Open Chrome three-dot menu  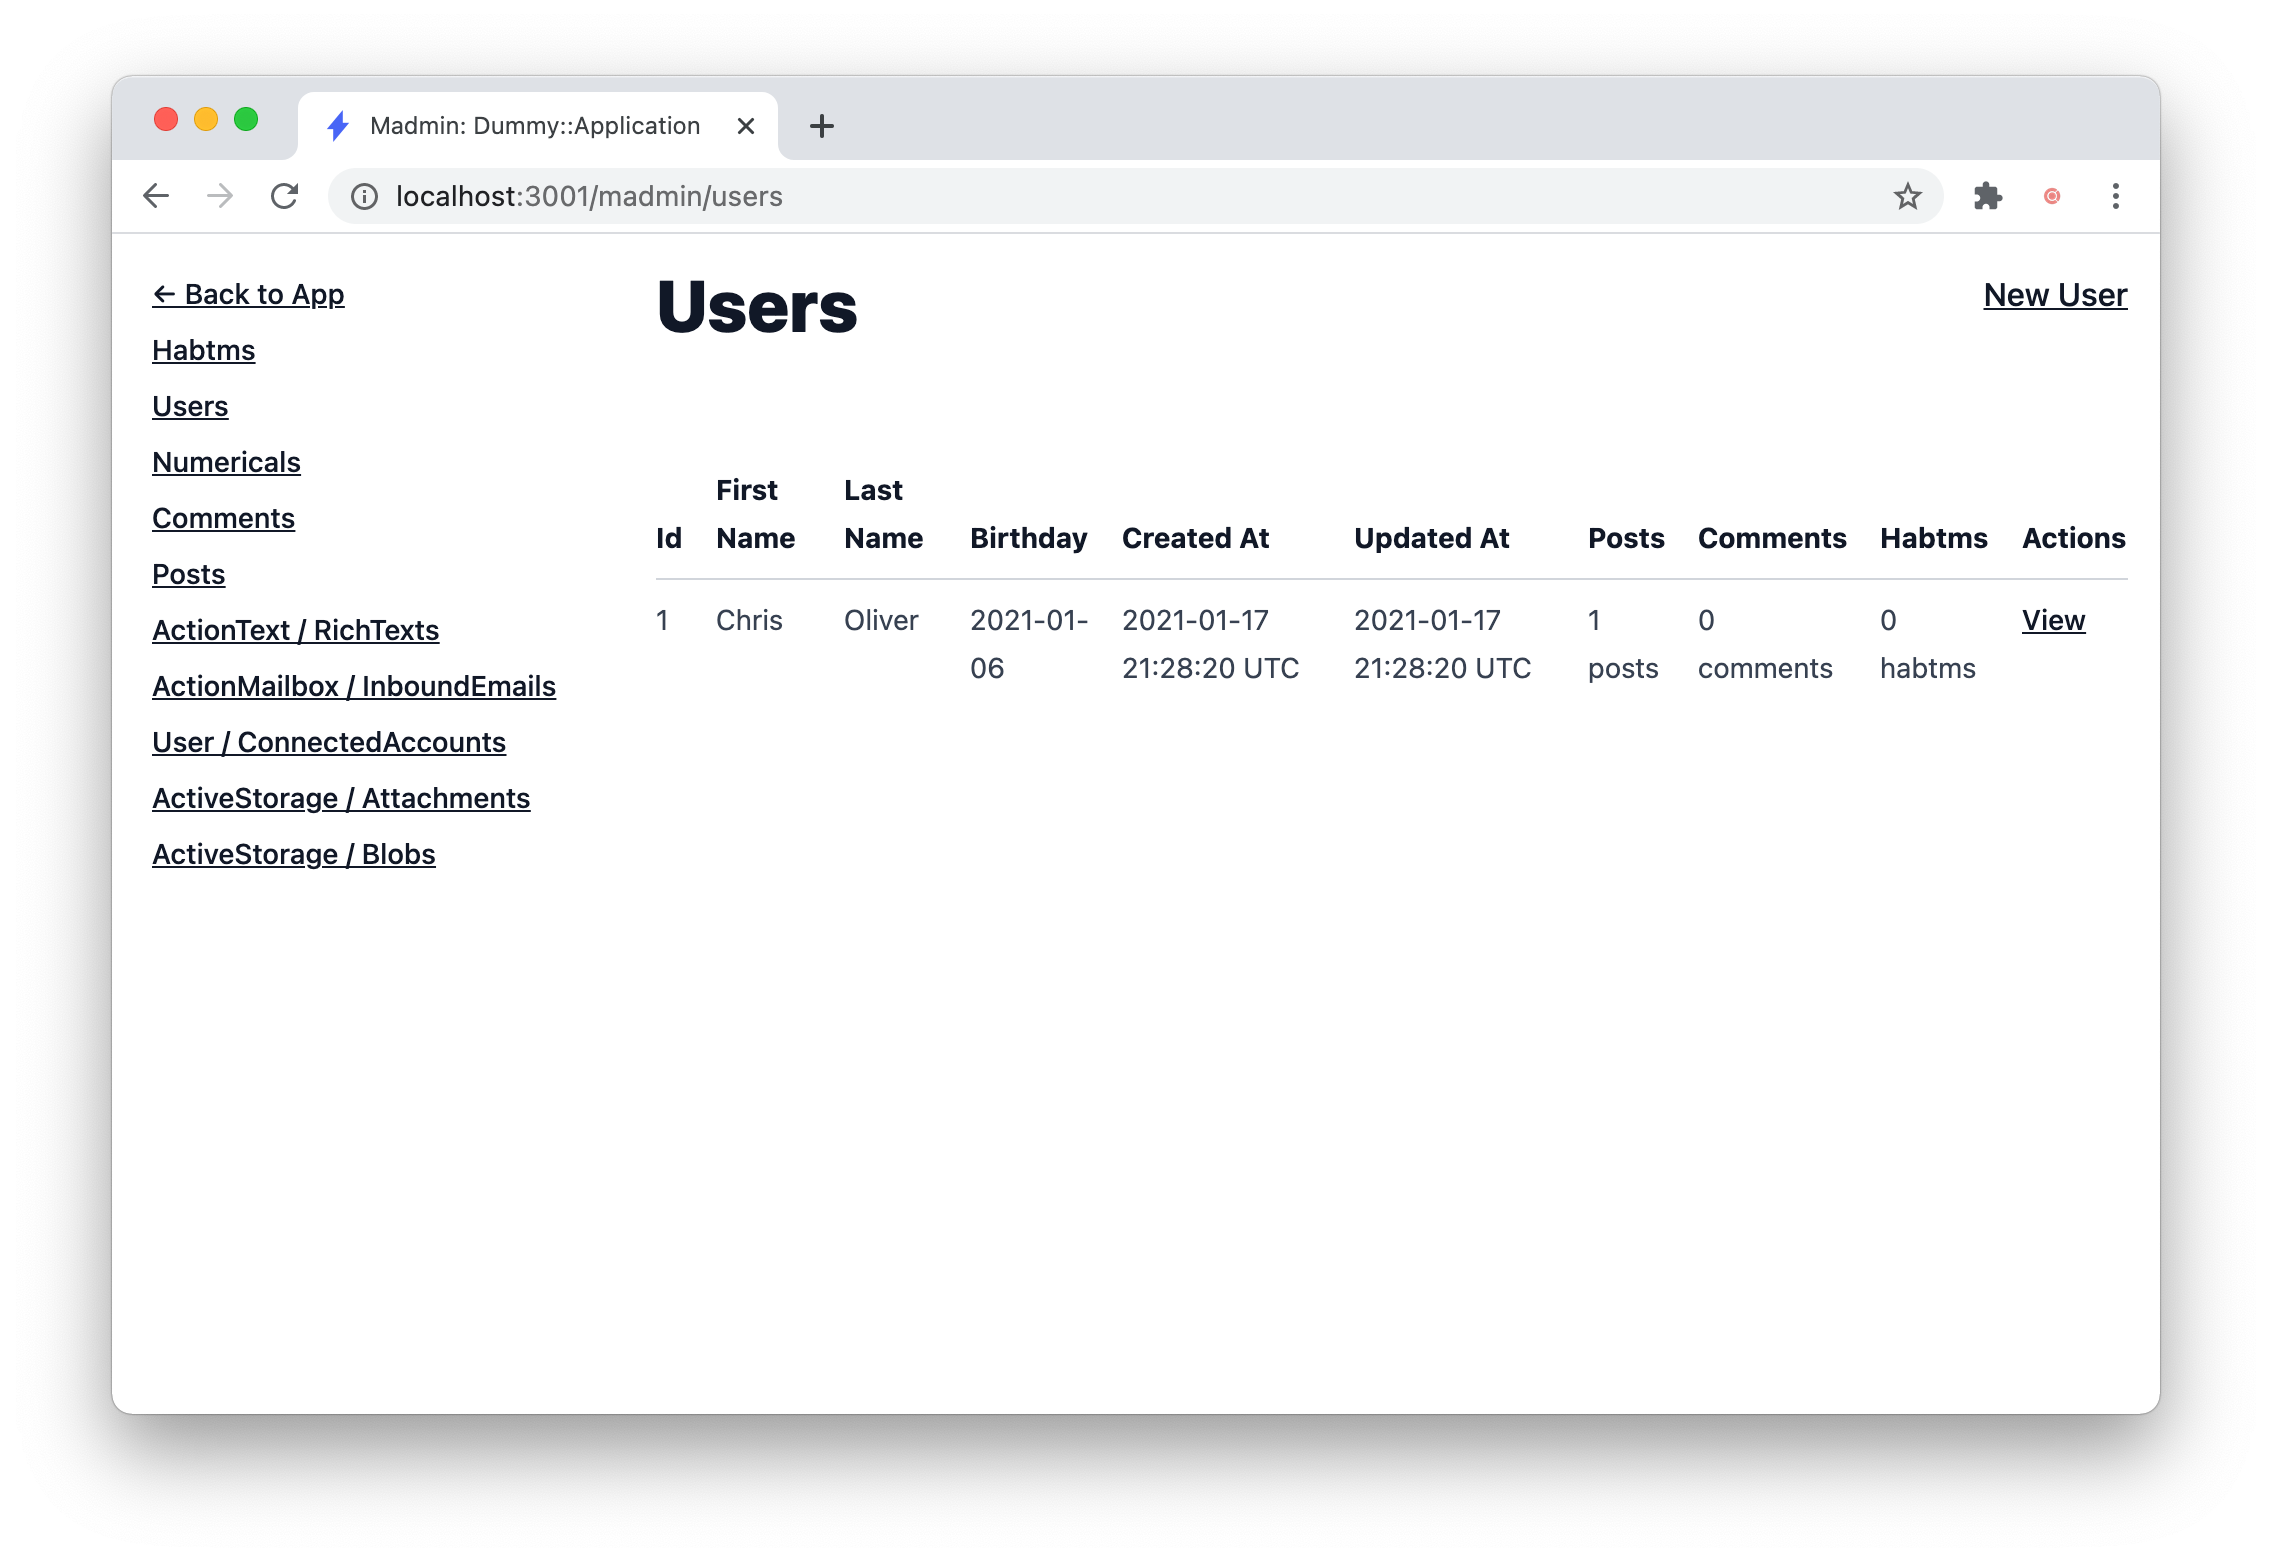[2115, 196]
